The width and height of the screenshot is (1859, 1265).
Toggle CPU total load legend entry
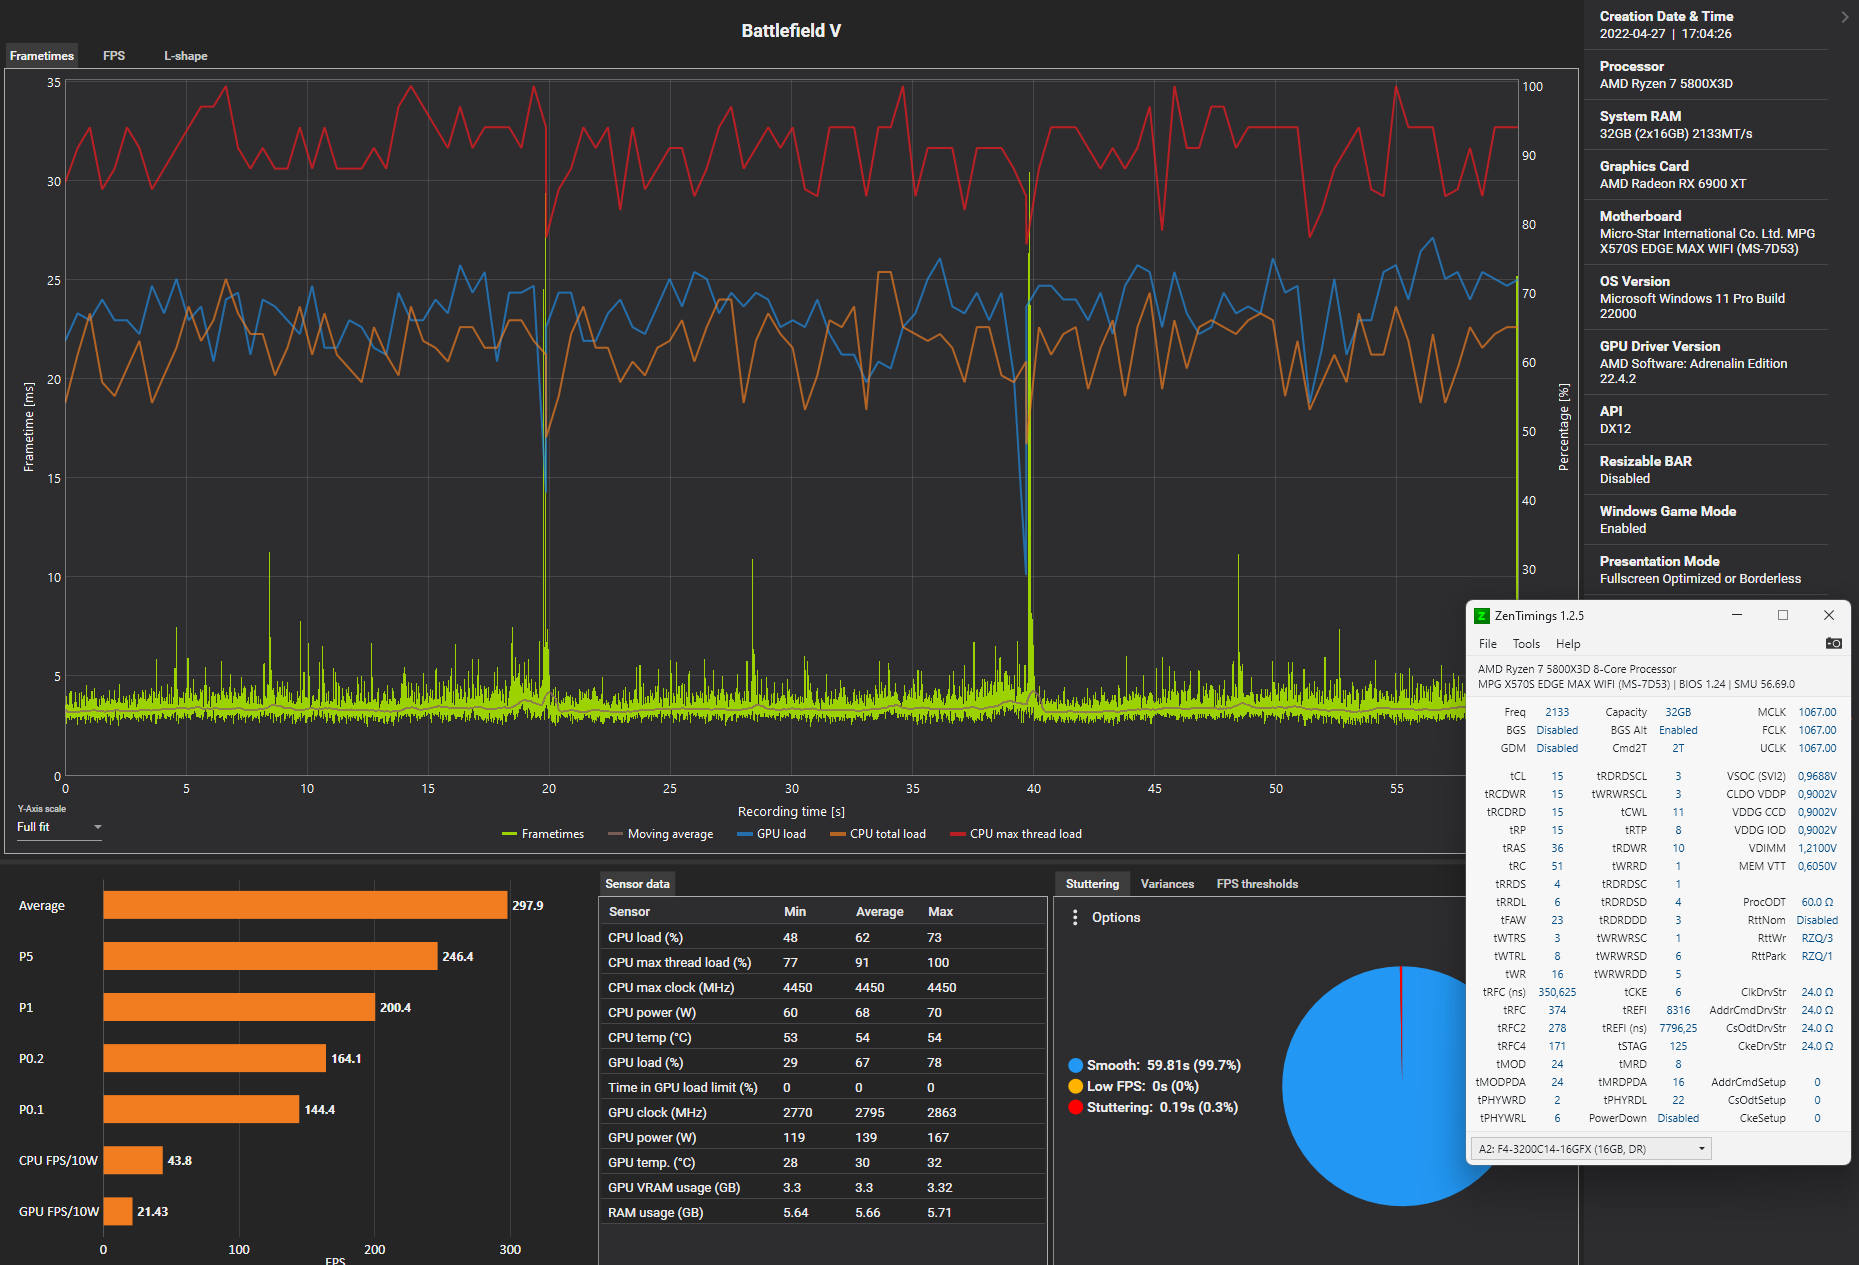[878, 834]
